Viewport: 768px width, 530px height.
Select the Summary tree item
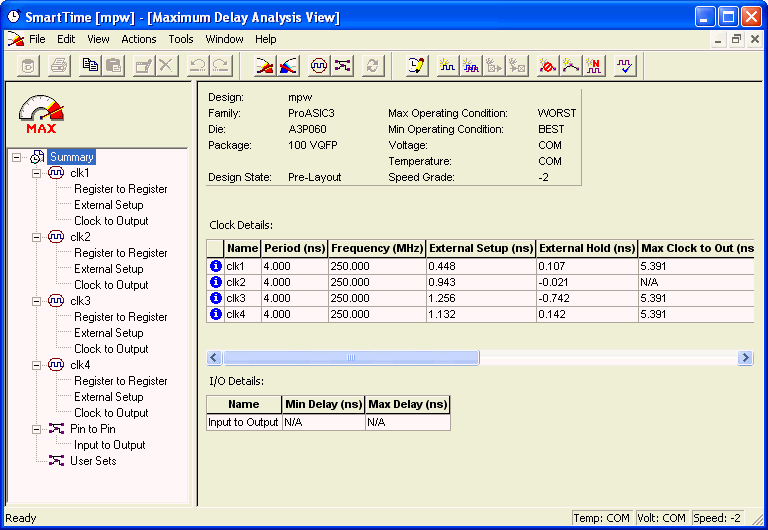click(72, 157)
